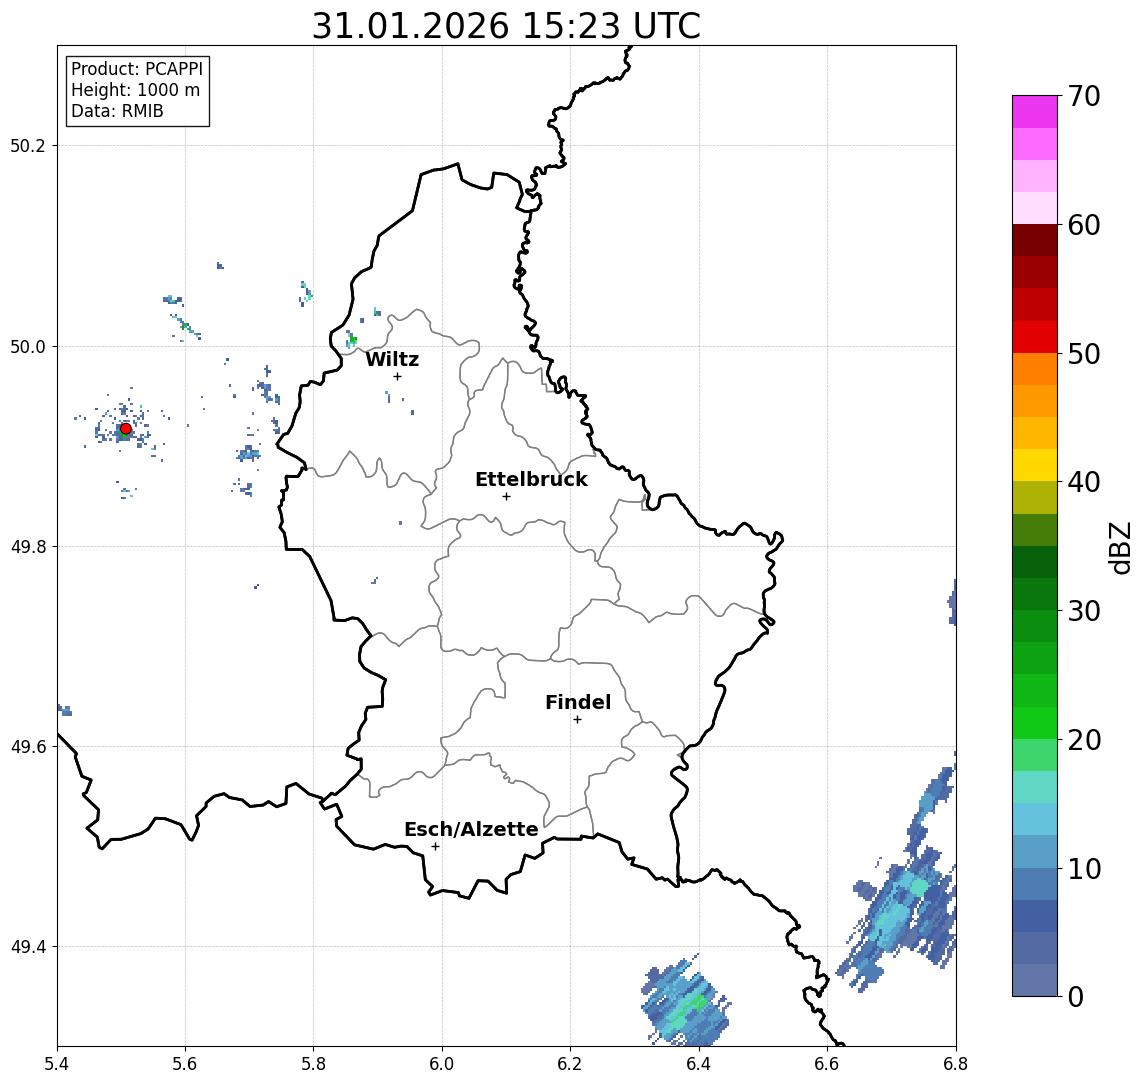The width and height of the screenshot is (1145, 1084).
Task: Click the colorbar tick label 30
Action: [1084, 611]
